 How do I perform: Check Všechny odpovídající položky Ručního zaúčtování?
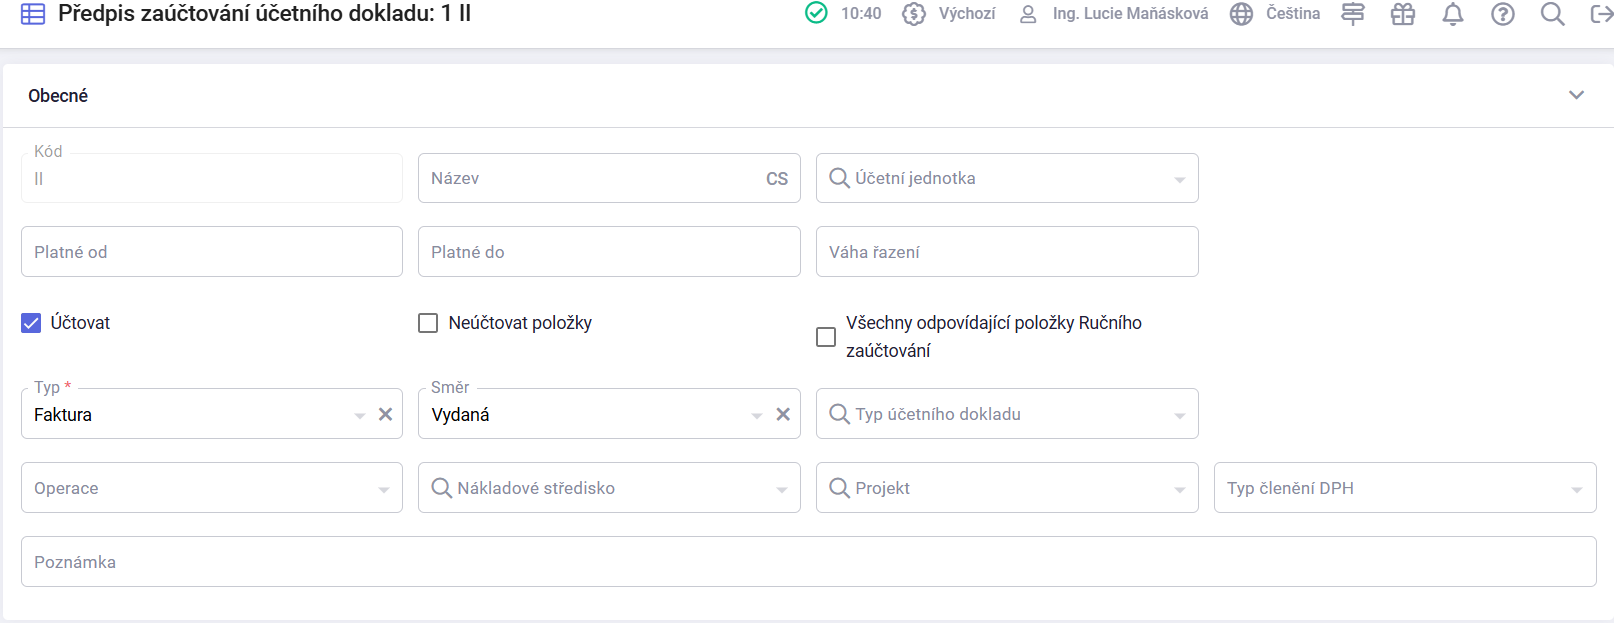(x=826, y=337)
